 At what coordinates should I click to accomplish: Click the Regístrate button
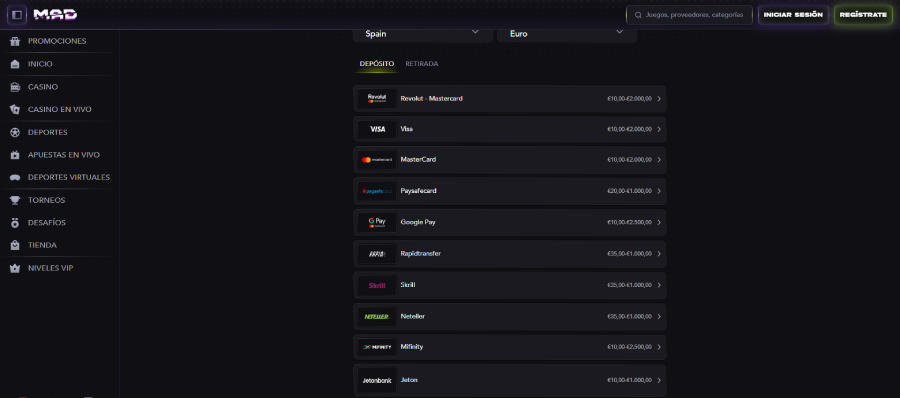click(863, 15)
